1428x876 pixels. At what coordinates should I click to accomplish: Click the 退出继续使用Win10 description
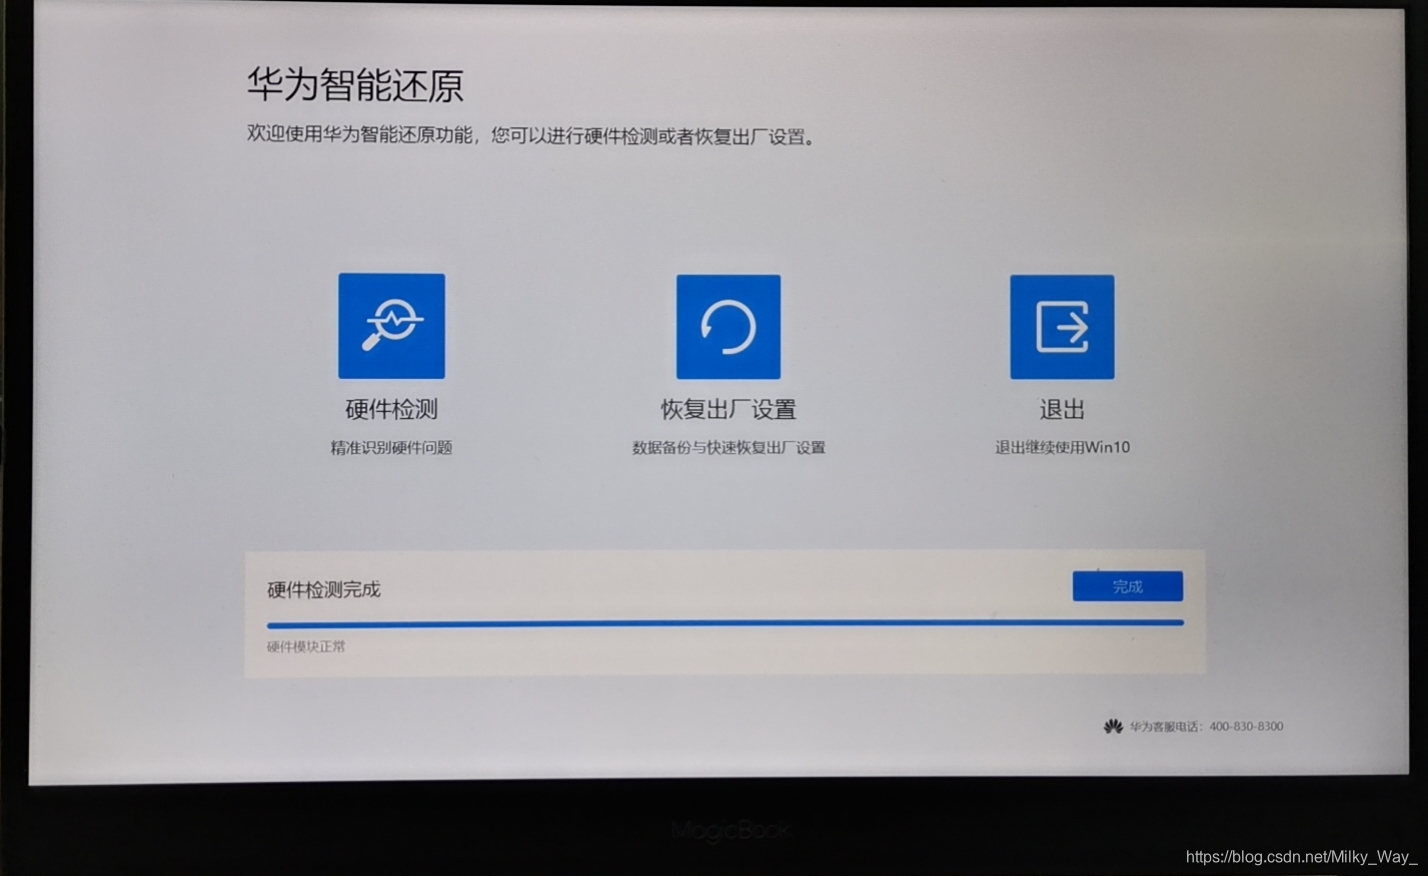pos(1062,447)
